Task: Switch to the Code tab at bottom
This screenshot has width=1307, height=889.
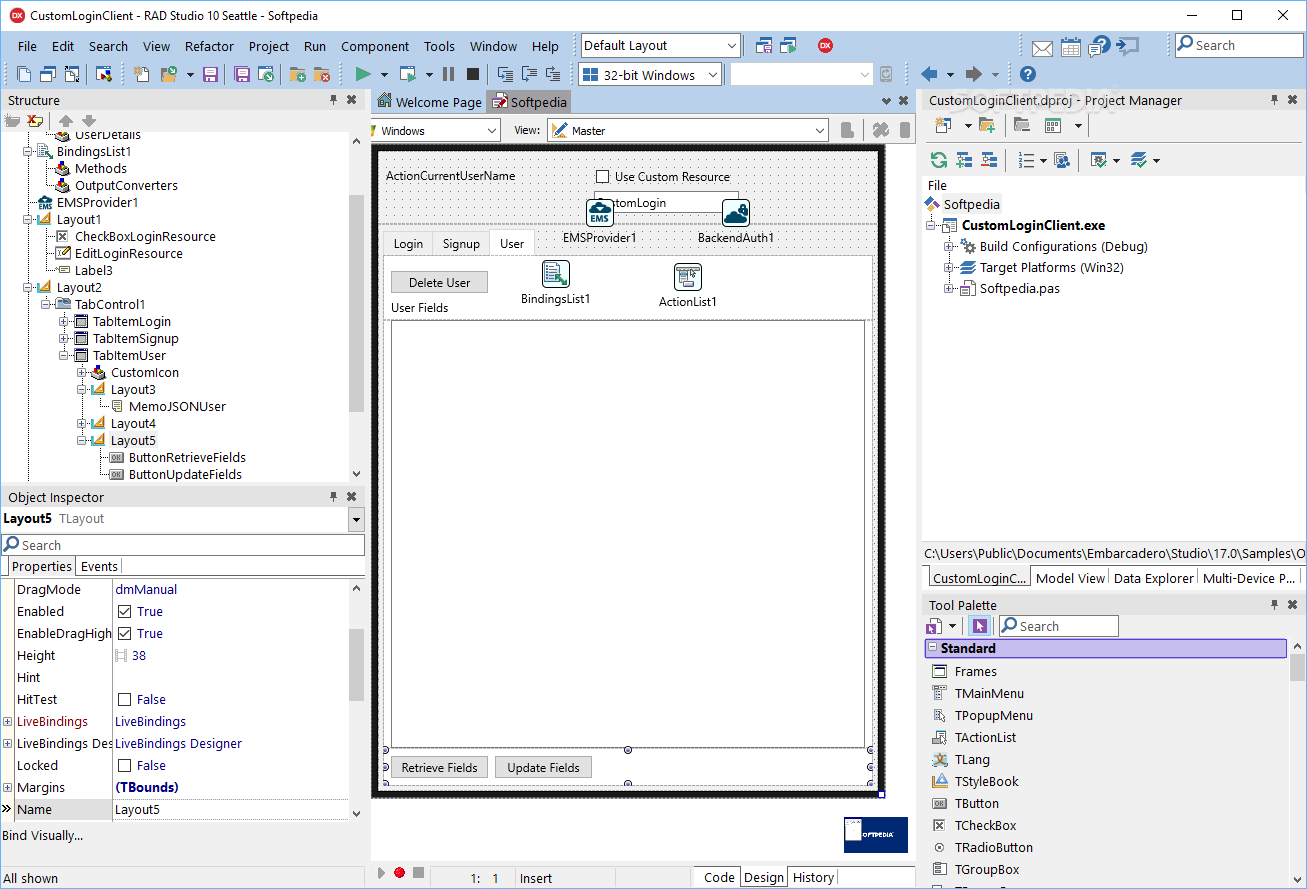Action: pos(719,877)
